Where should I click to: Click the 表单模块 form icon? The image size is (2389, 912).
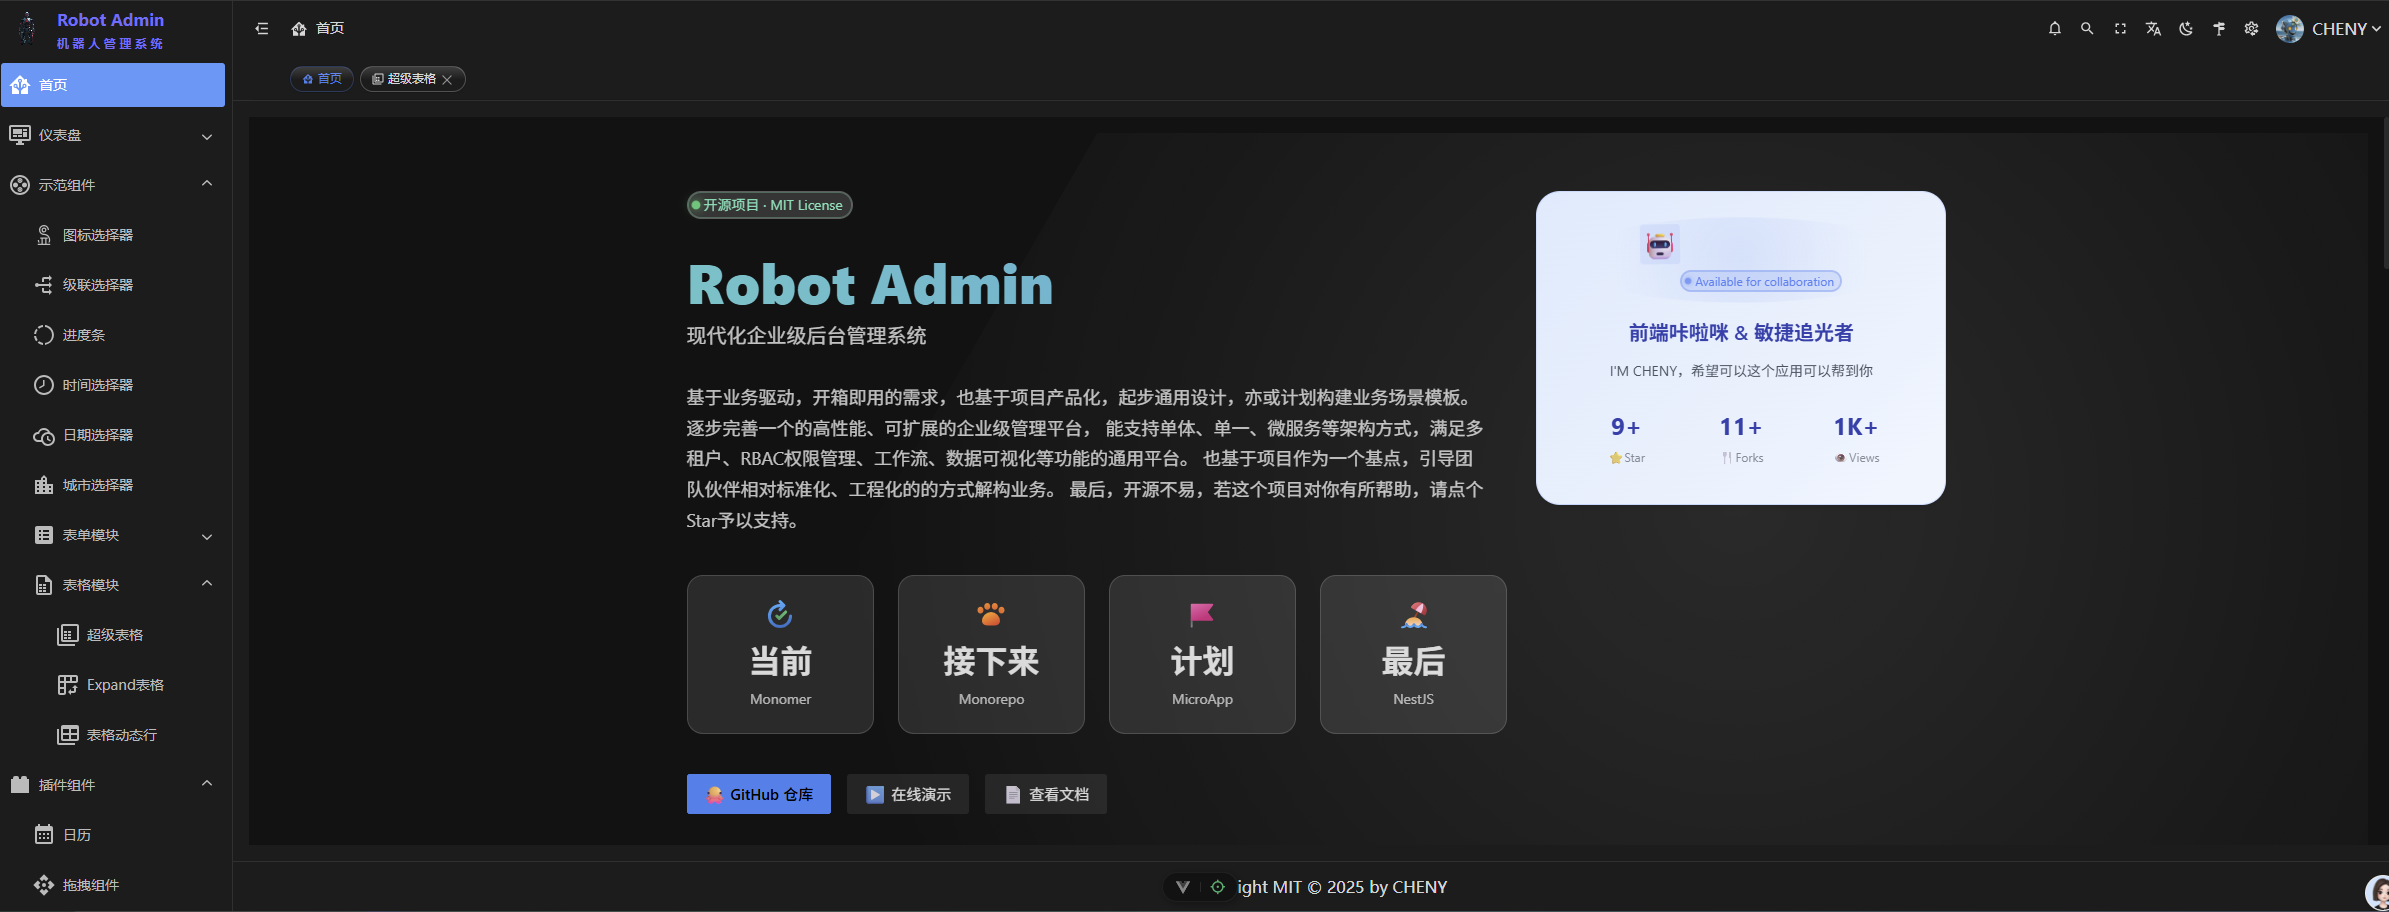[44, 535]
